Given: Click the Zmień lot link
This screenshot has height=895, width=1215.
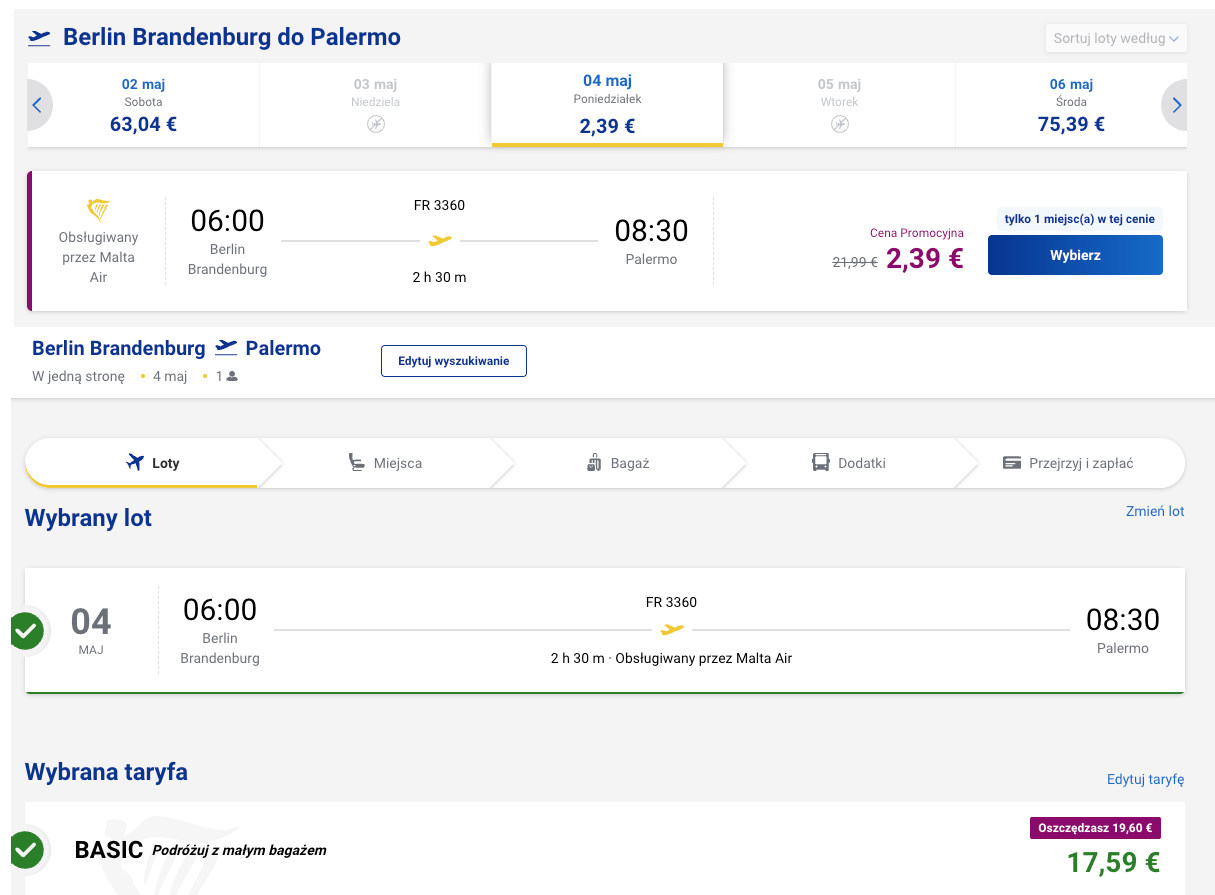Looking at the screenshot, I should tap(1155, 511).
